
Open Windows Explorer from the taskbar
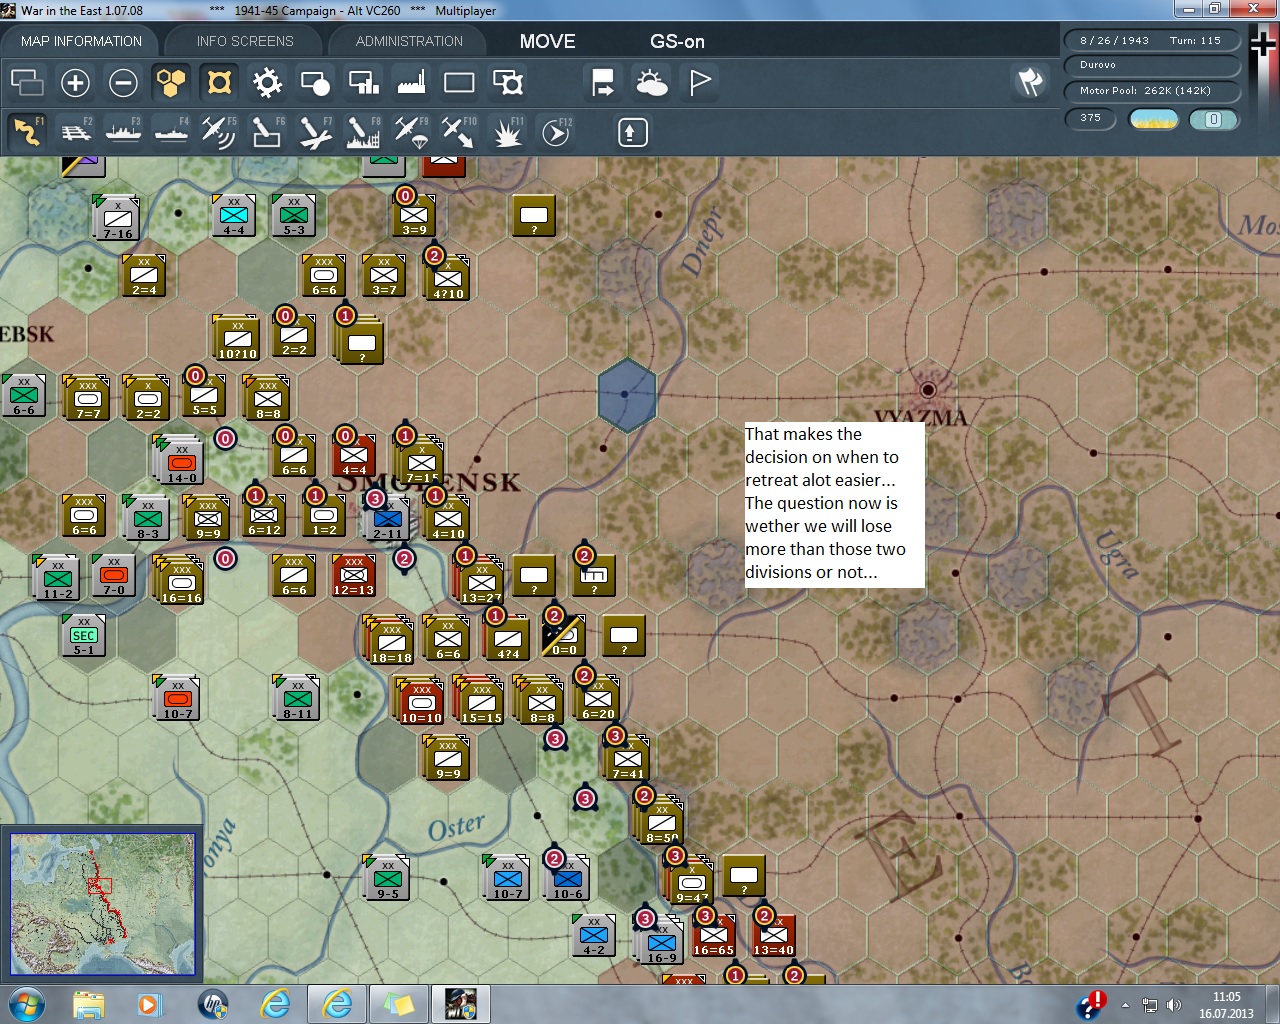88,1004
